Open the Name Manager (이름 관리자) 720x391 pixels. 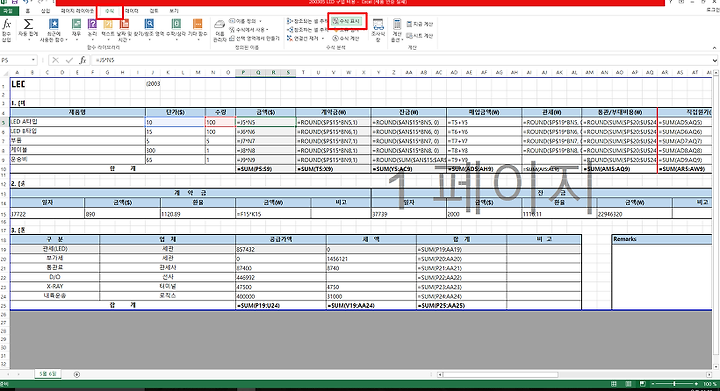(x=220, y=30)
